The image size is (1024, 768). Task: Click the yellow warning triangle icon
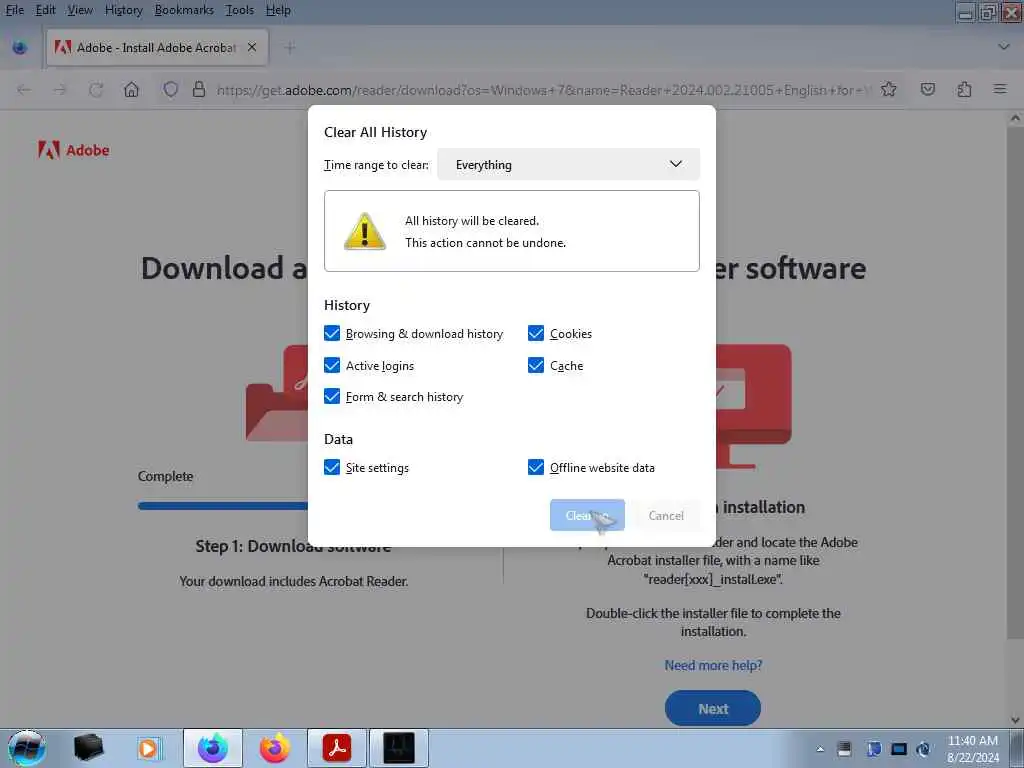(x=364, y=231)
